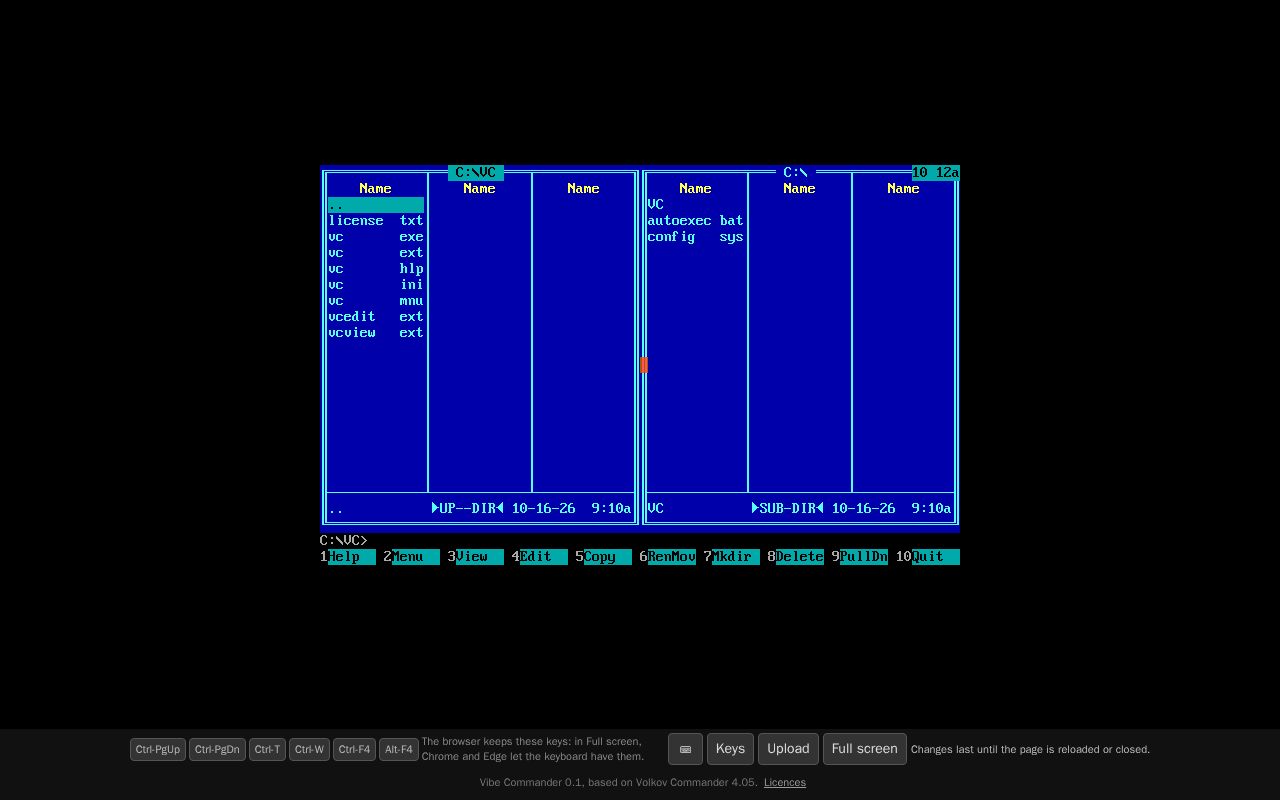Click the Upload button
The height and width of the screenshot is (800, 1280).
pos(788,749)
